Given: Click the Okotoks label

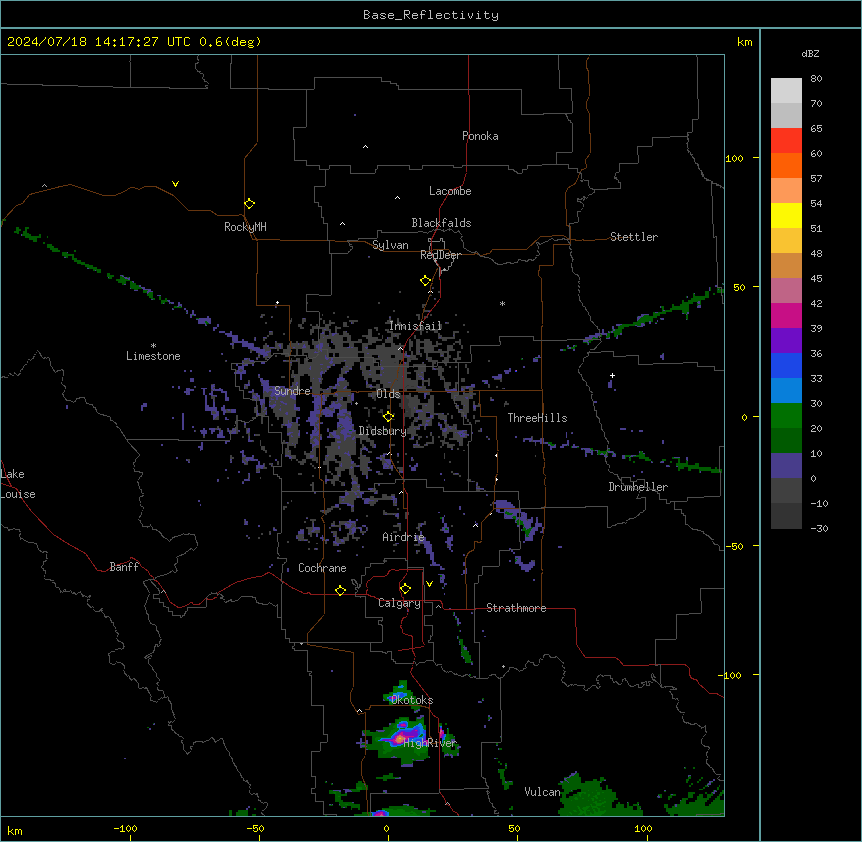Looking at the screenshot, I should tap(412, 700).
